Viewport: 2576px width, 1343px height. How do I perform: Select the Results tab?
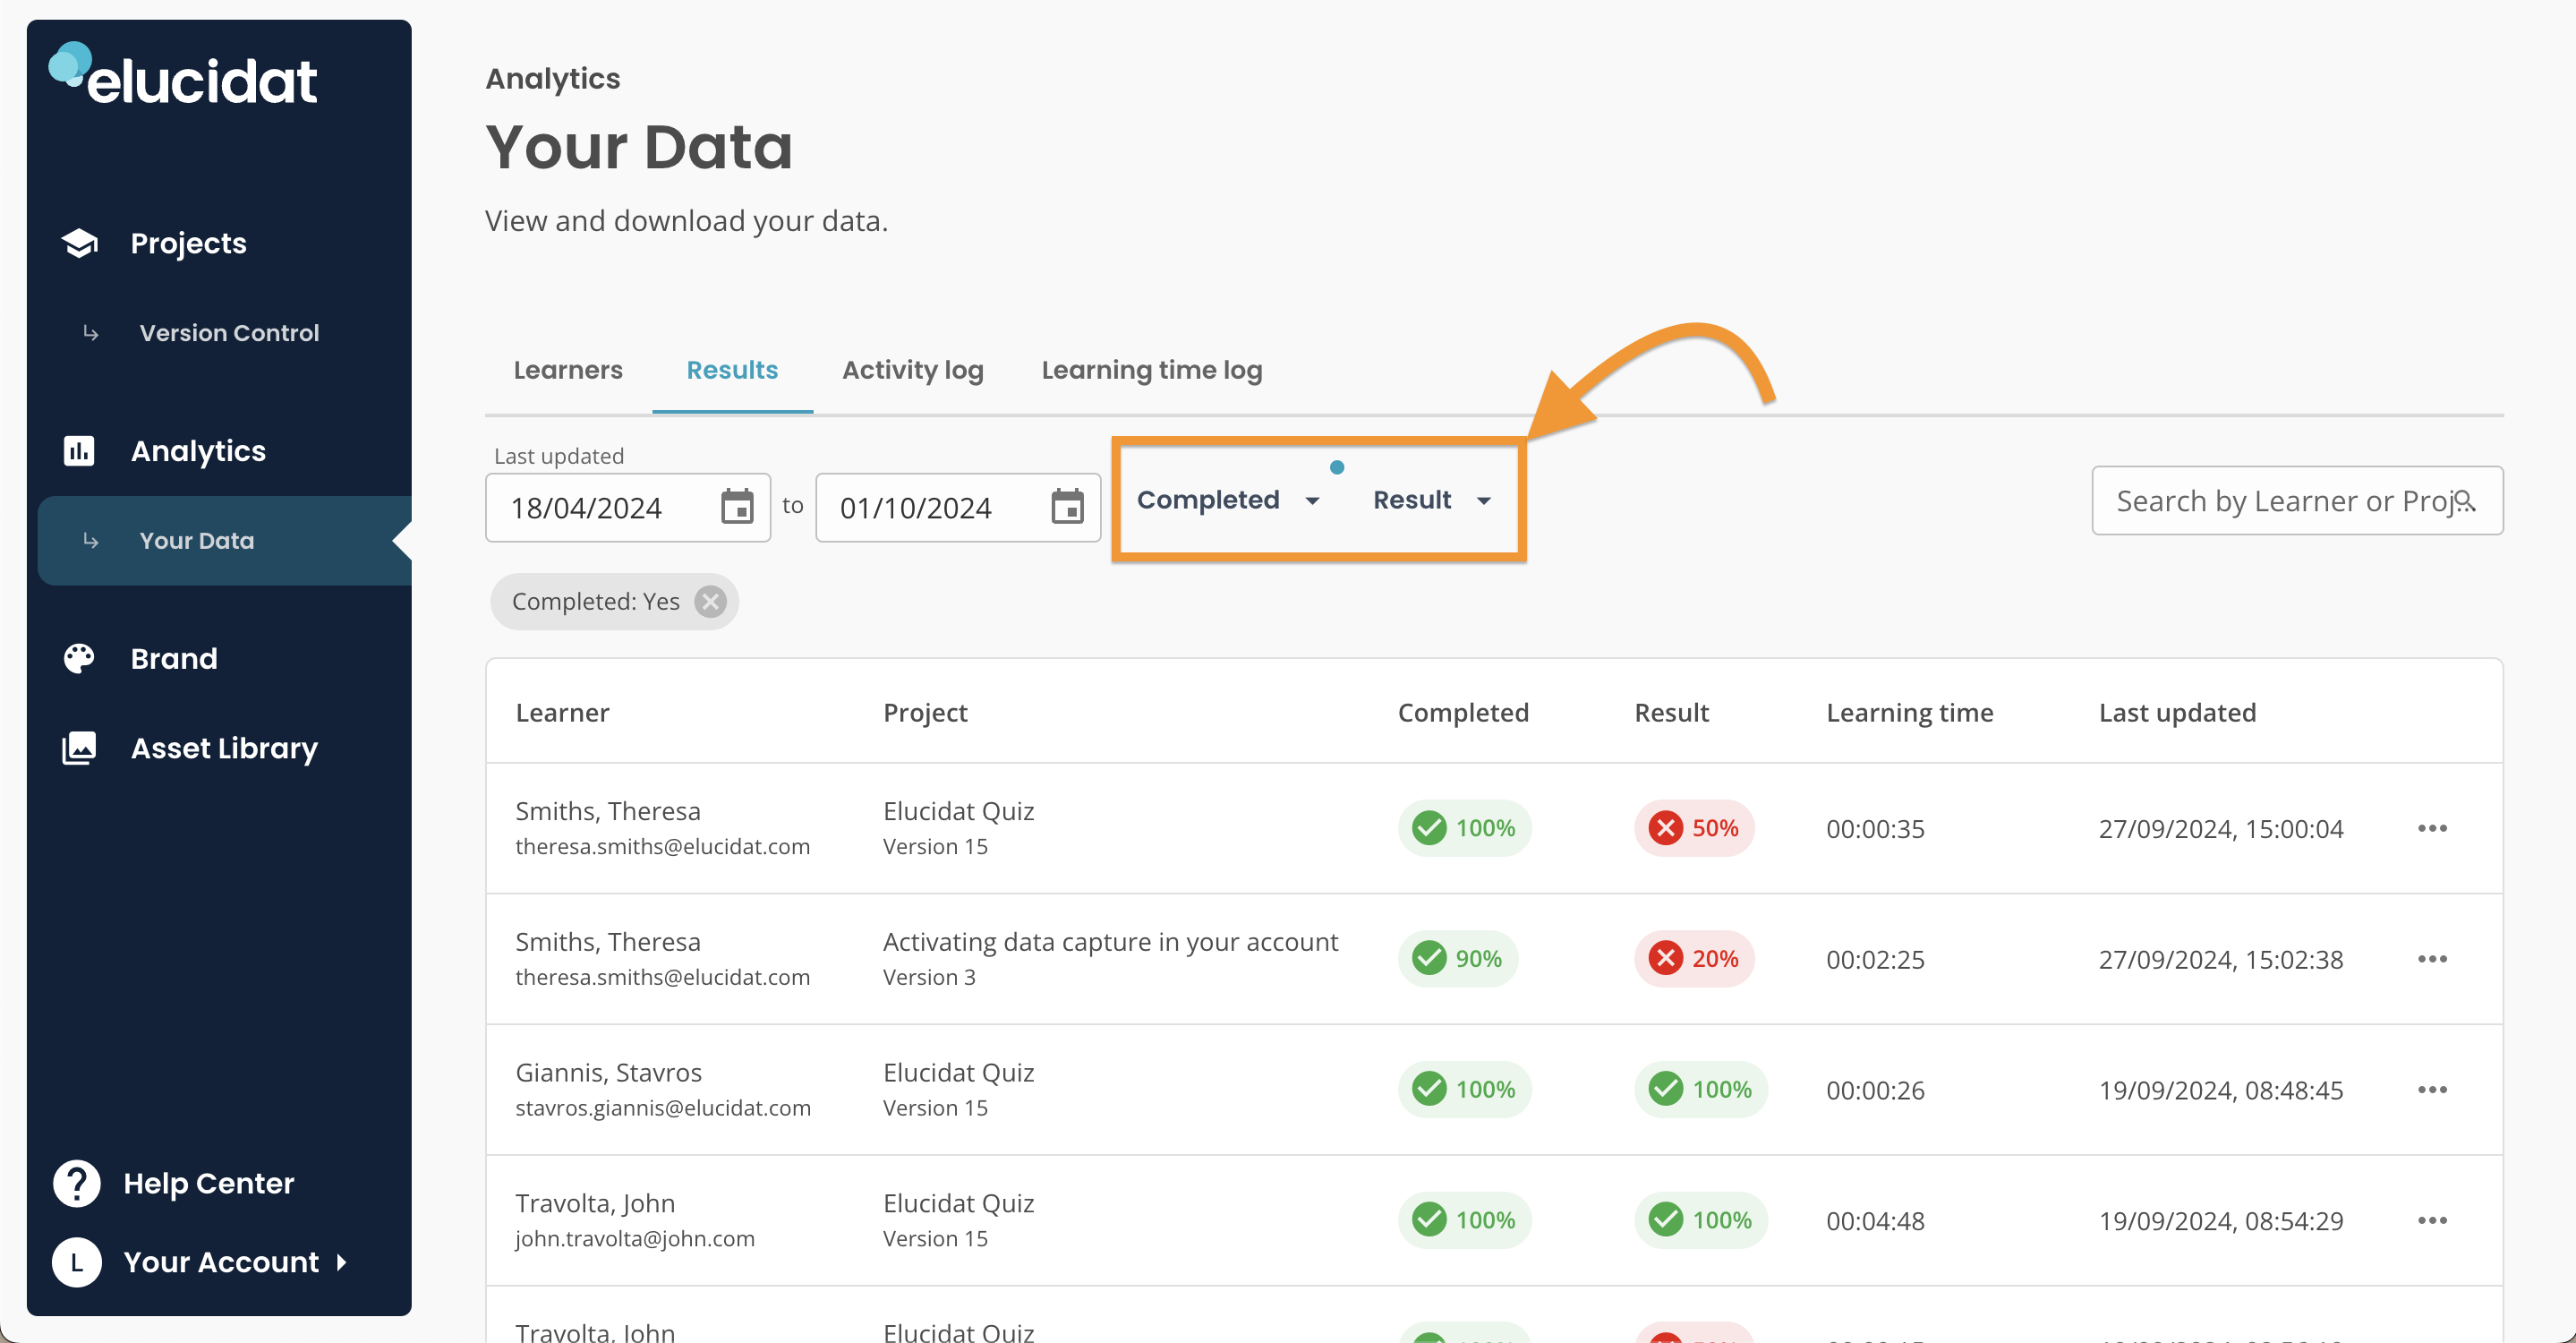732,370
